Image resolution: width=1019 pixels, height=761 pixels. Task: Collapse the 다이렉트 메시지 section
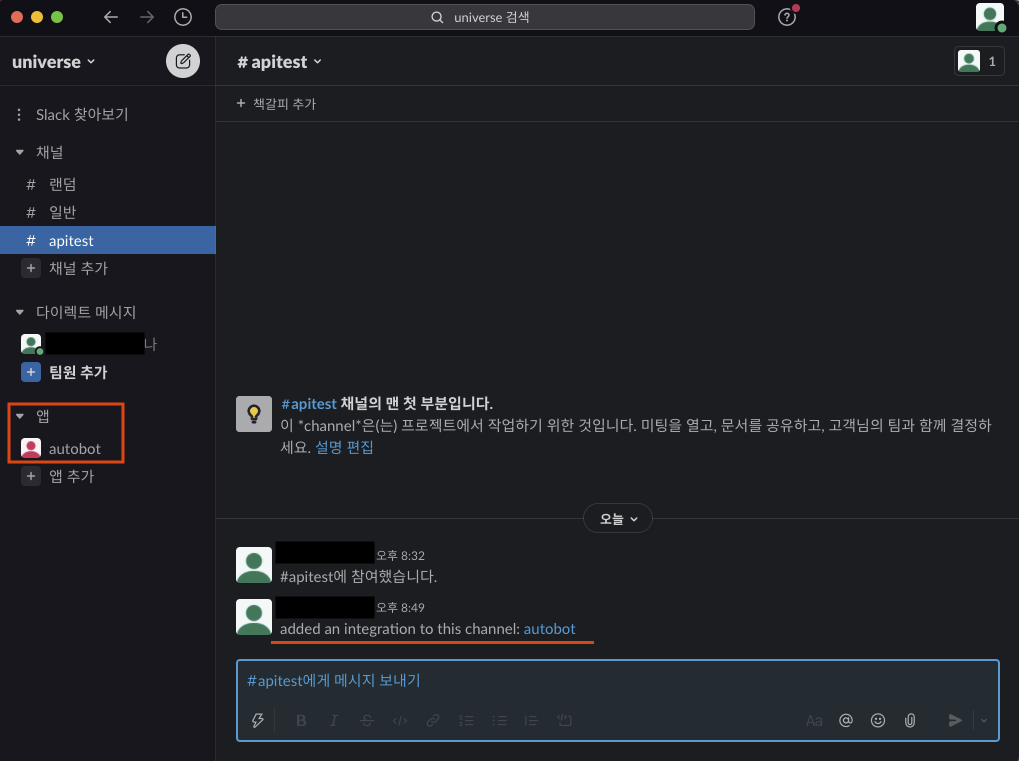[19, 312]
